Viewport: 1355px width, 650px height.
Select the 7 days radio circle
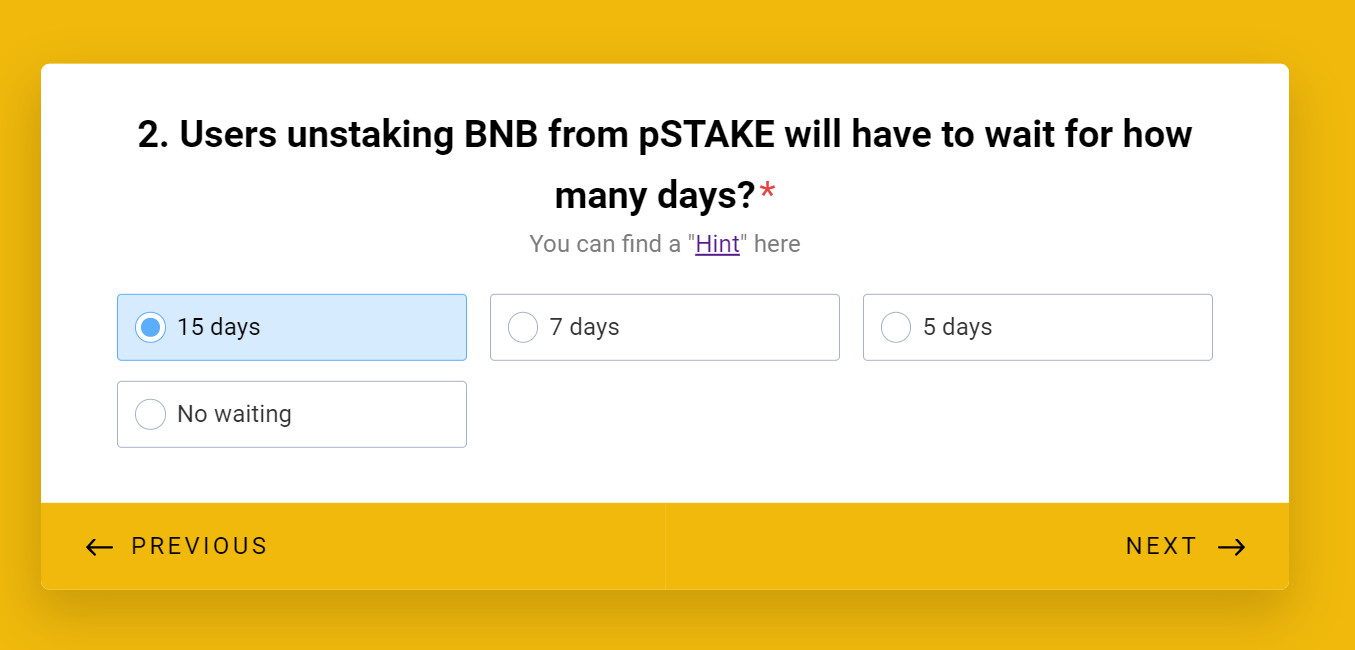click(x=523, y=327)
